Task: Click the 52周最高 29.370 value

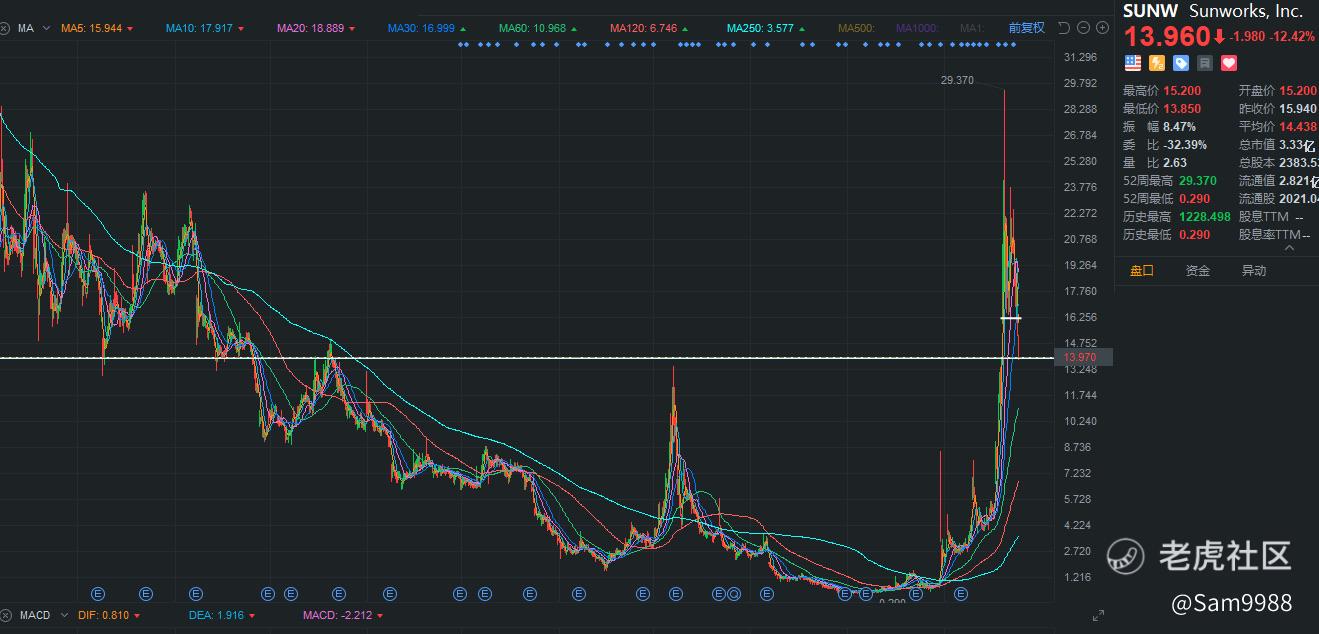Action: [1198, 180]
